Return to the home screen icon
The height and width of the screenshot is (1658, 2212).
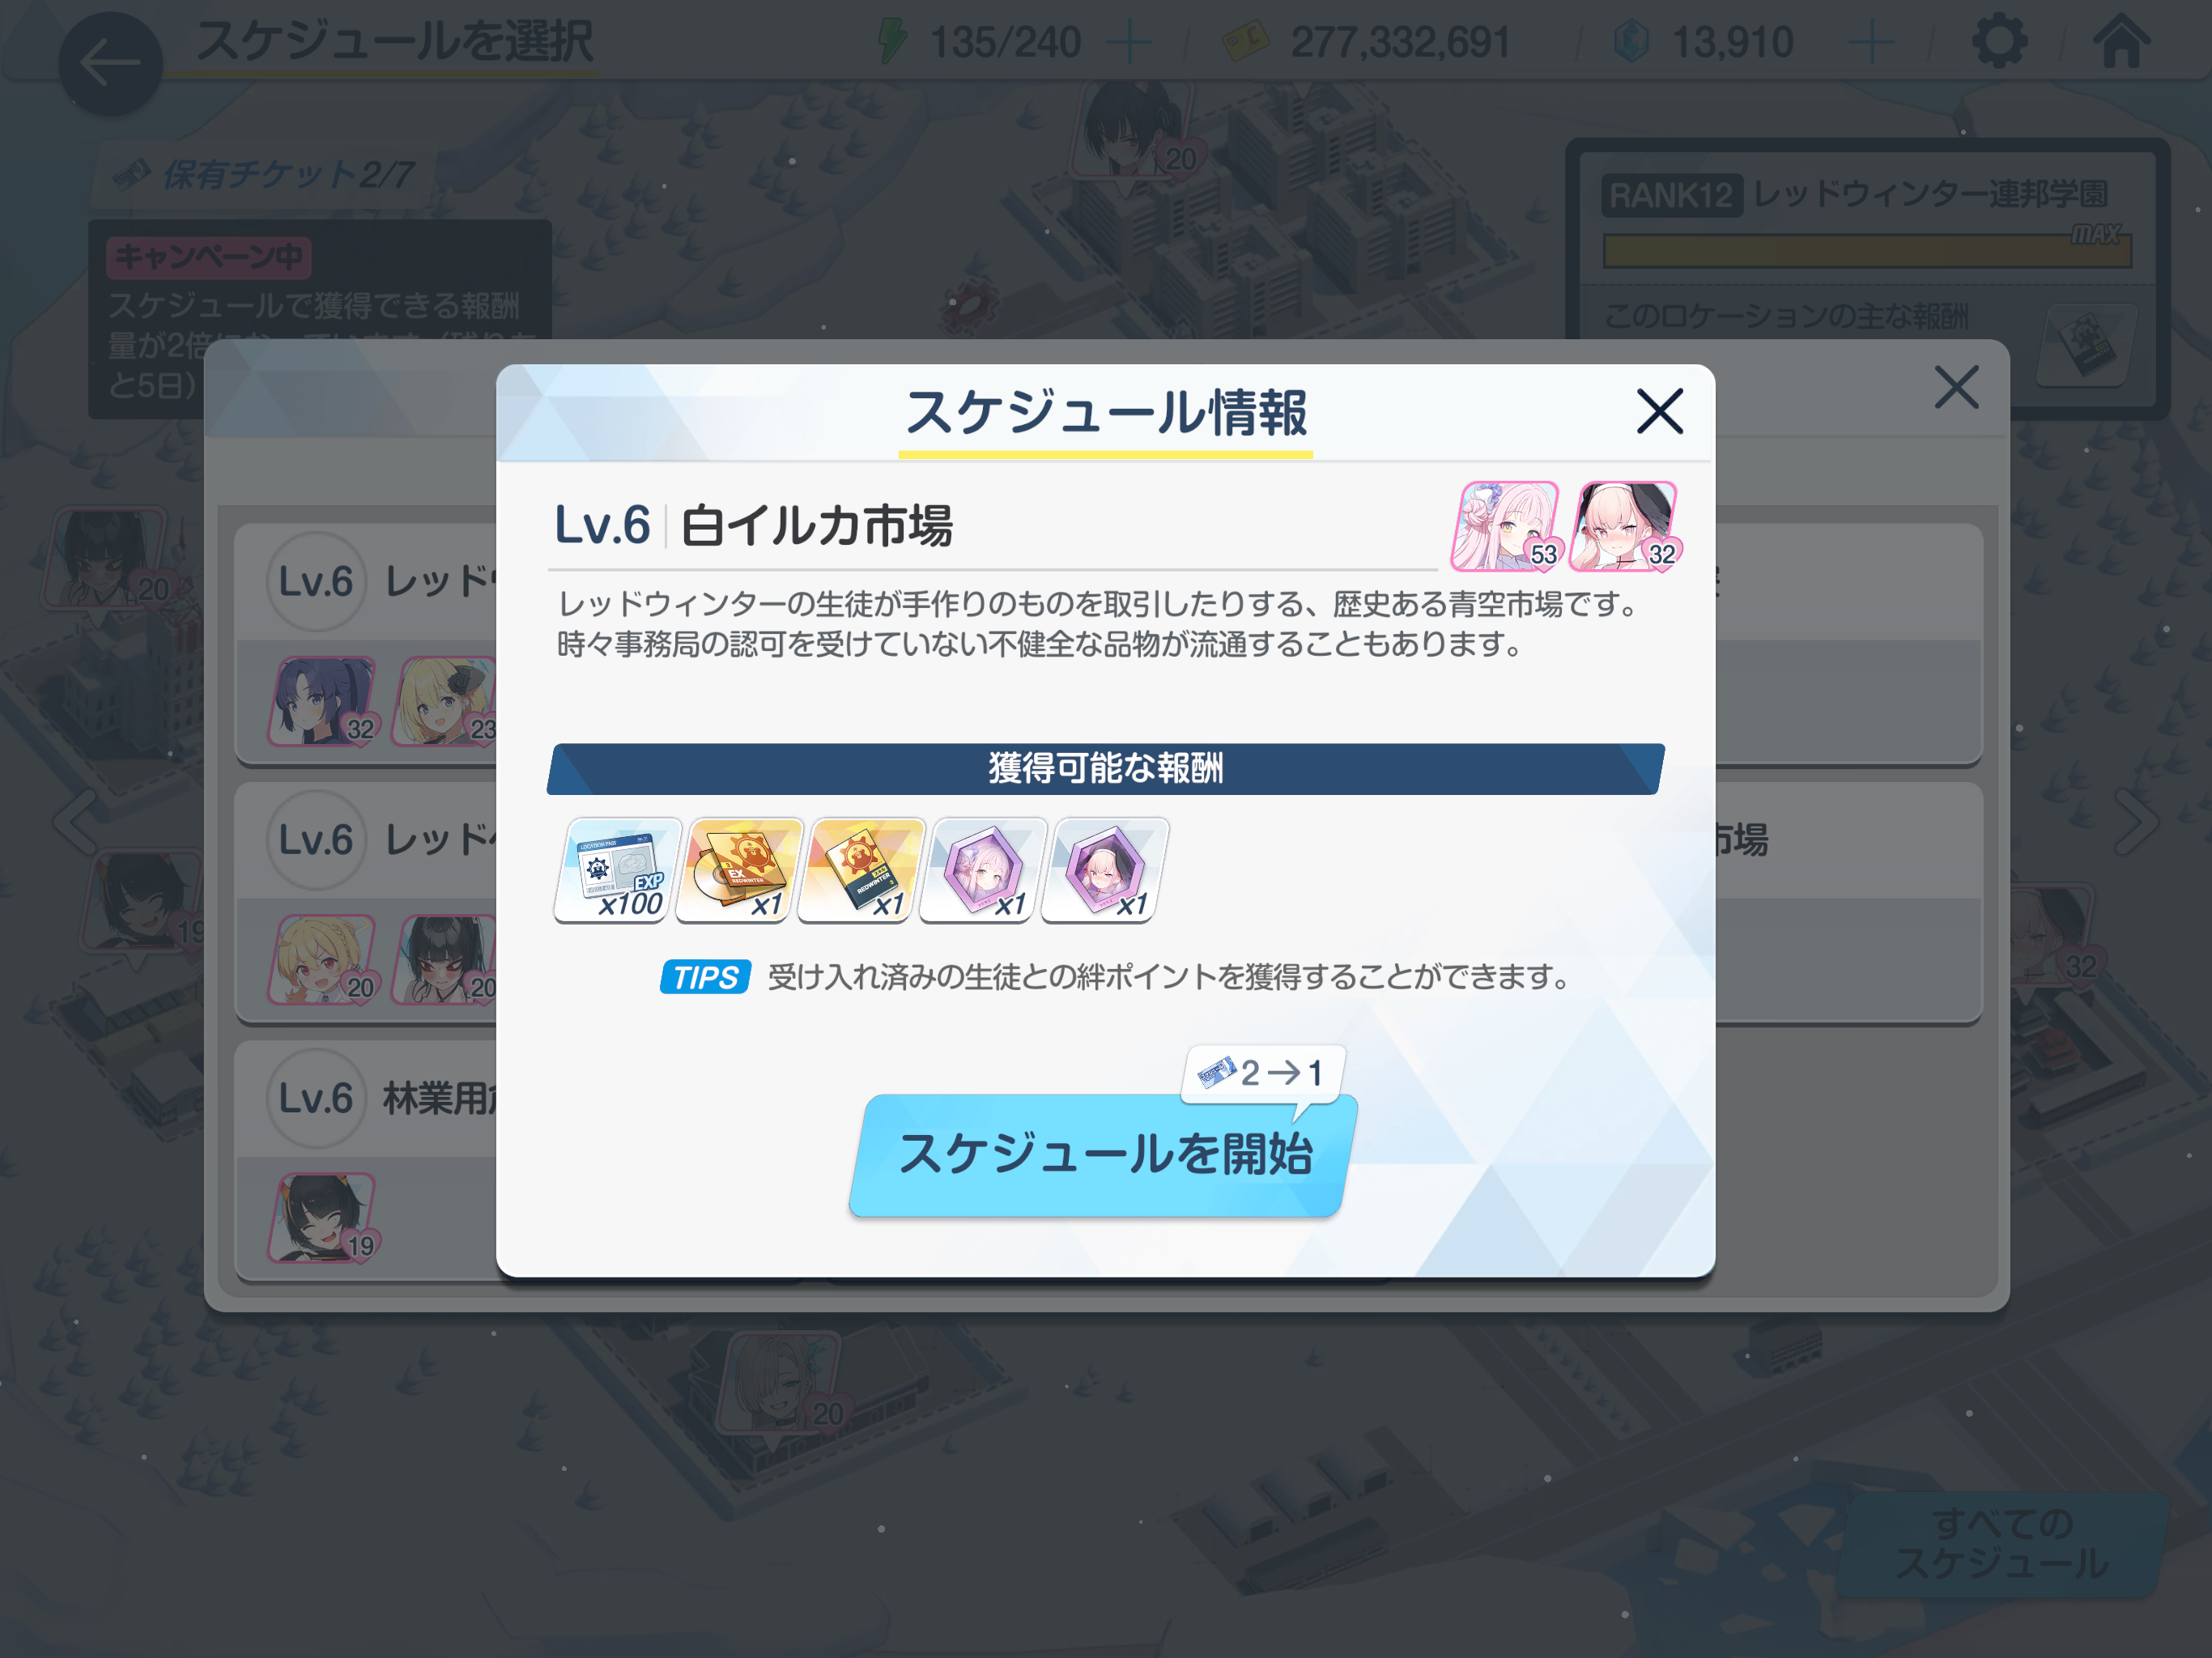[2121, 41]
